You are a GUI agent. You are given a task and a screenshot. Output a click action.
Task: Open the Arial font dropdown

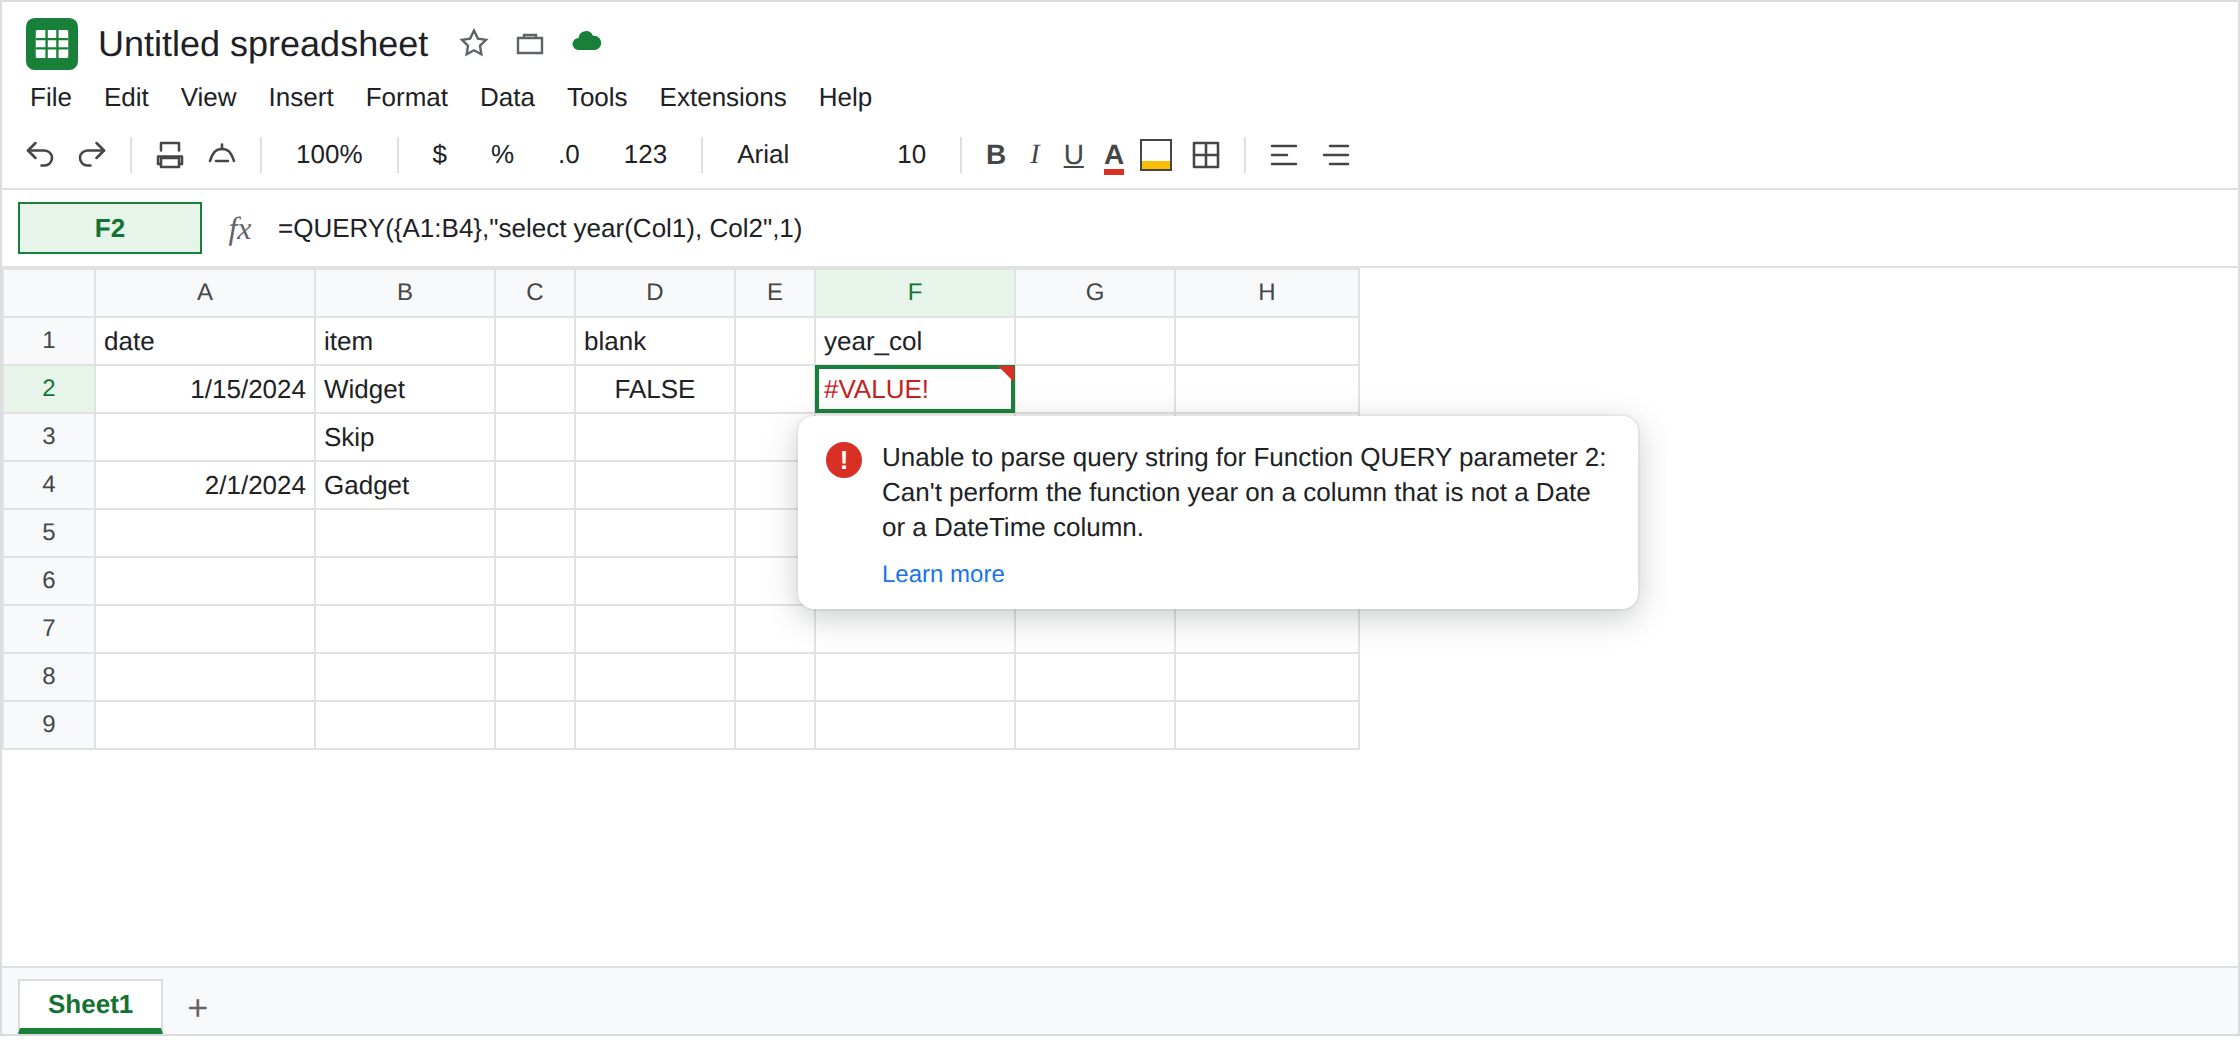pyautogui.click(x=763, y=155)
